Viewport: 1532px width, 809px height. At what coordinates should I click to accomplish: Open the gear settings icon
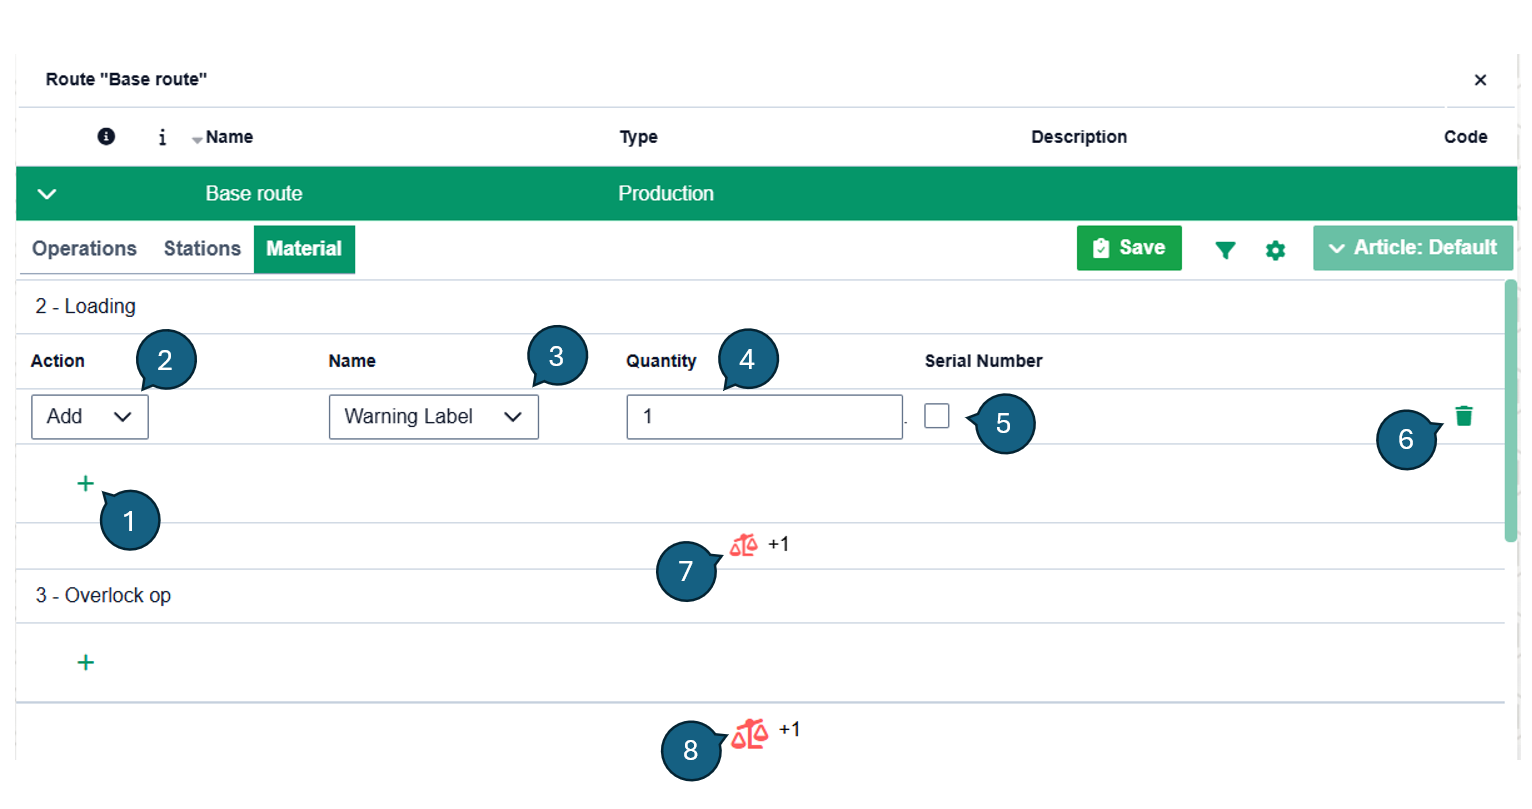click(x=1275, y=250)
